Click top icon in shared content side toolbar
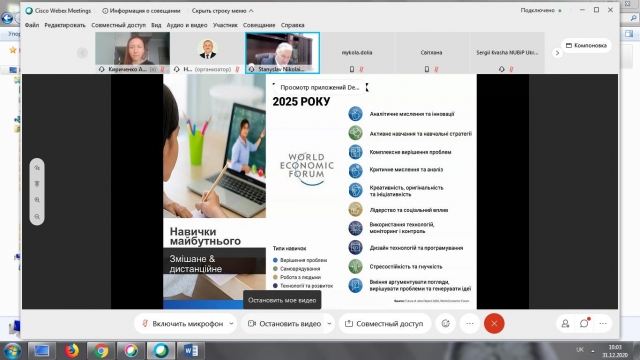This screenshot has width=640, height=360. click(x=37, y=167)
